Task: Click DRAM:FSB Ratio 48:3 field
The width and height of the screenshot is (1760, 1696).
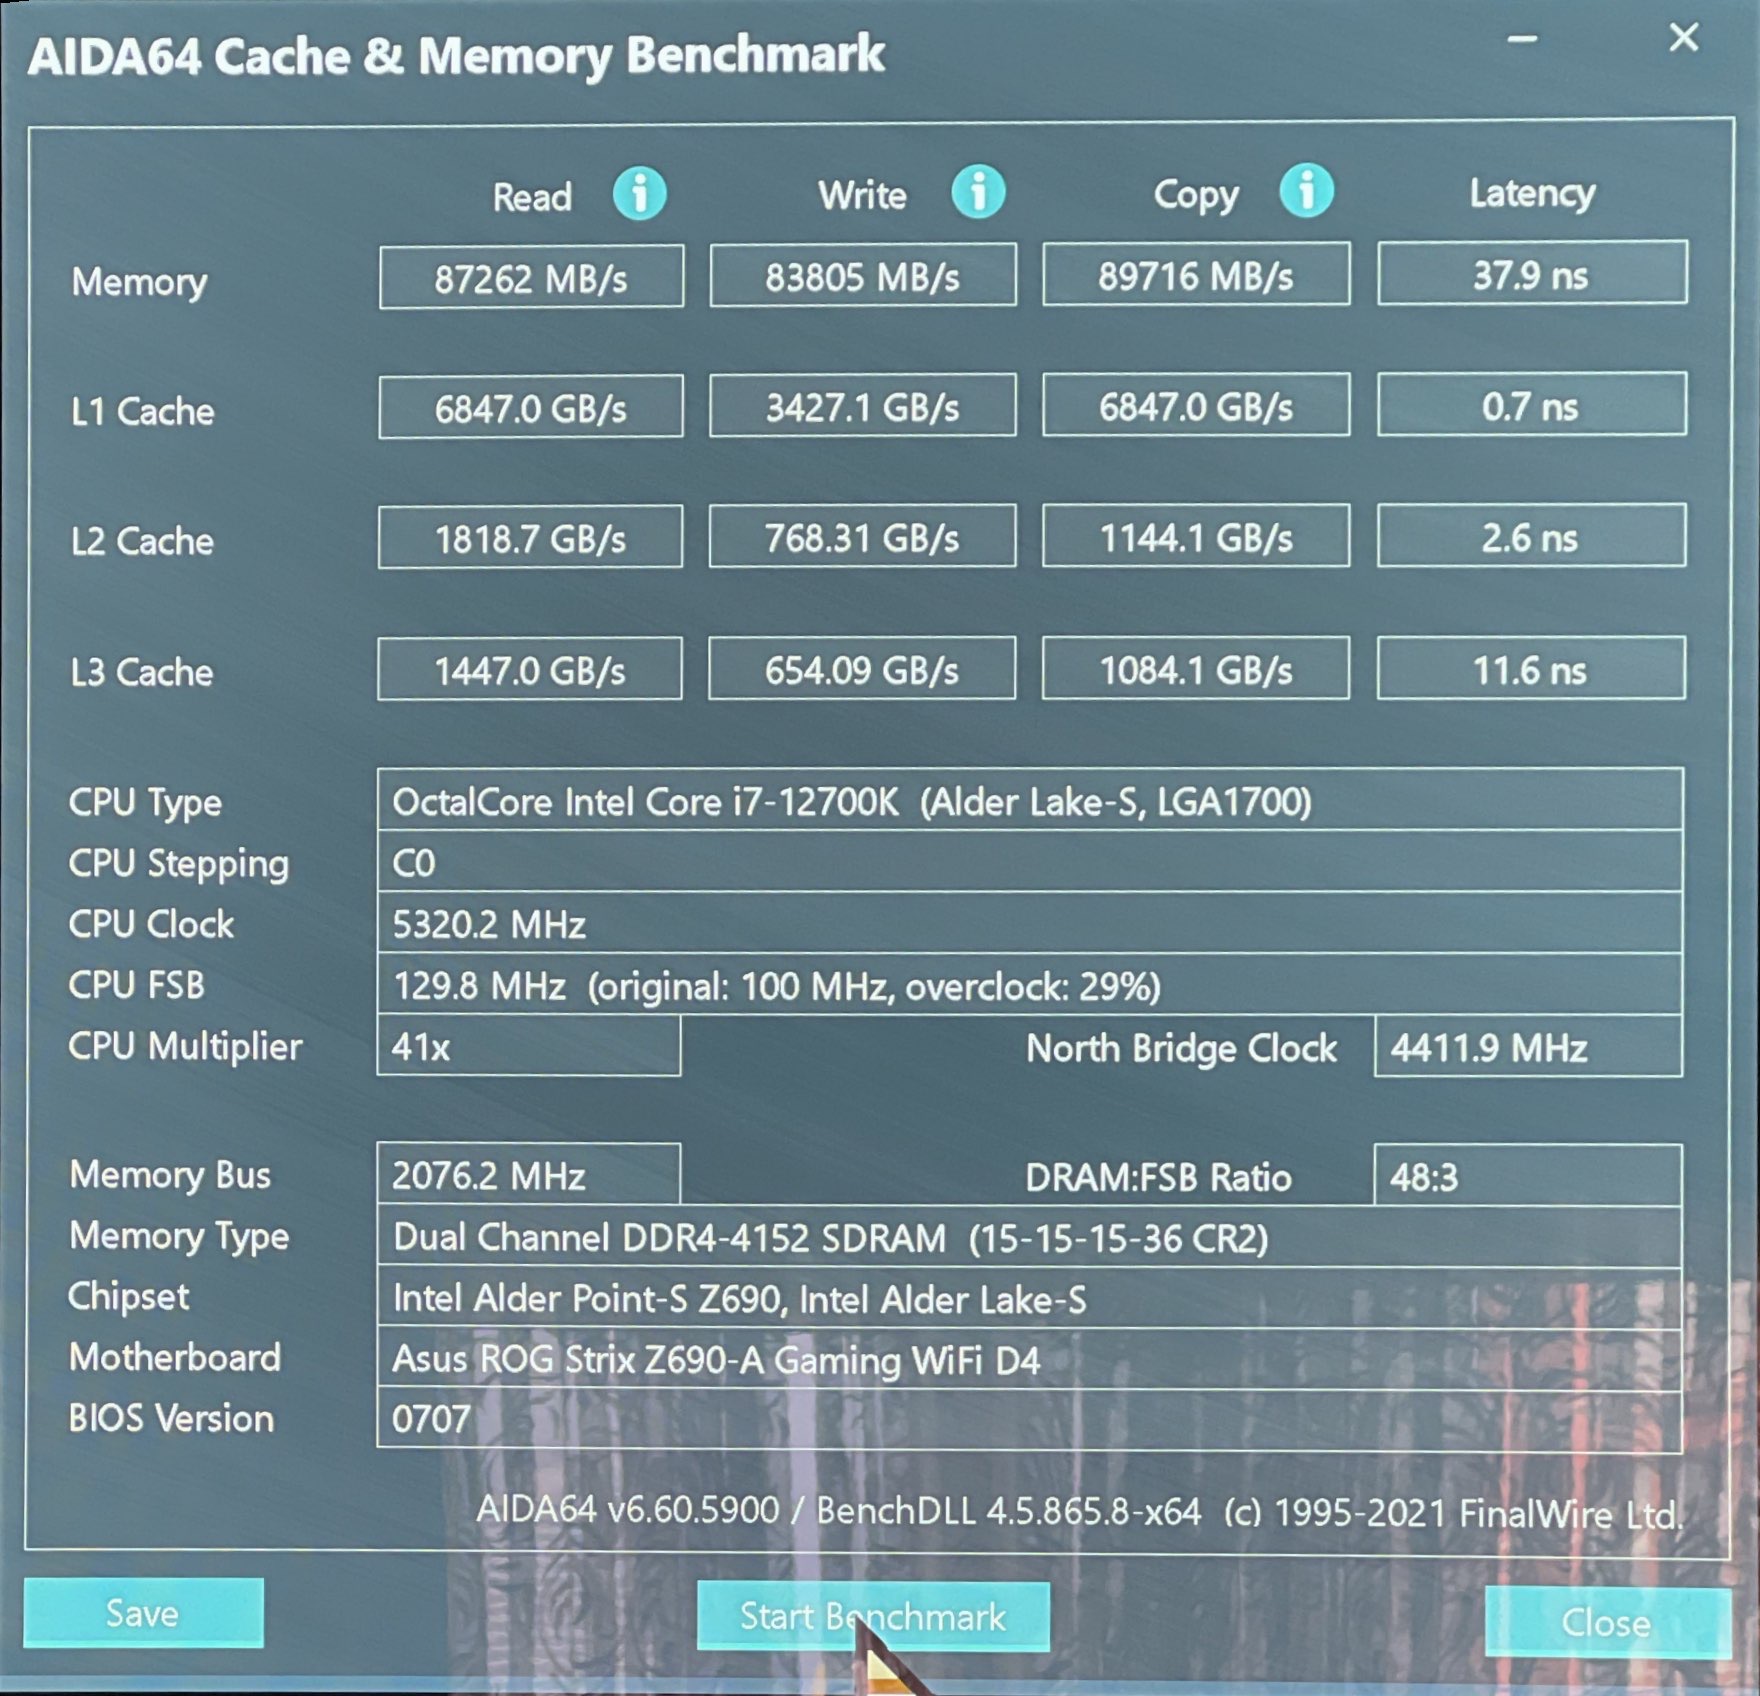Action: click(1529, 1175)
